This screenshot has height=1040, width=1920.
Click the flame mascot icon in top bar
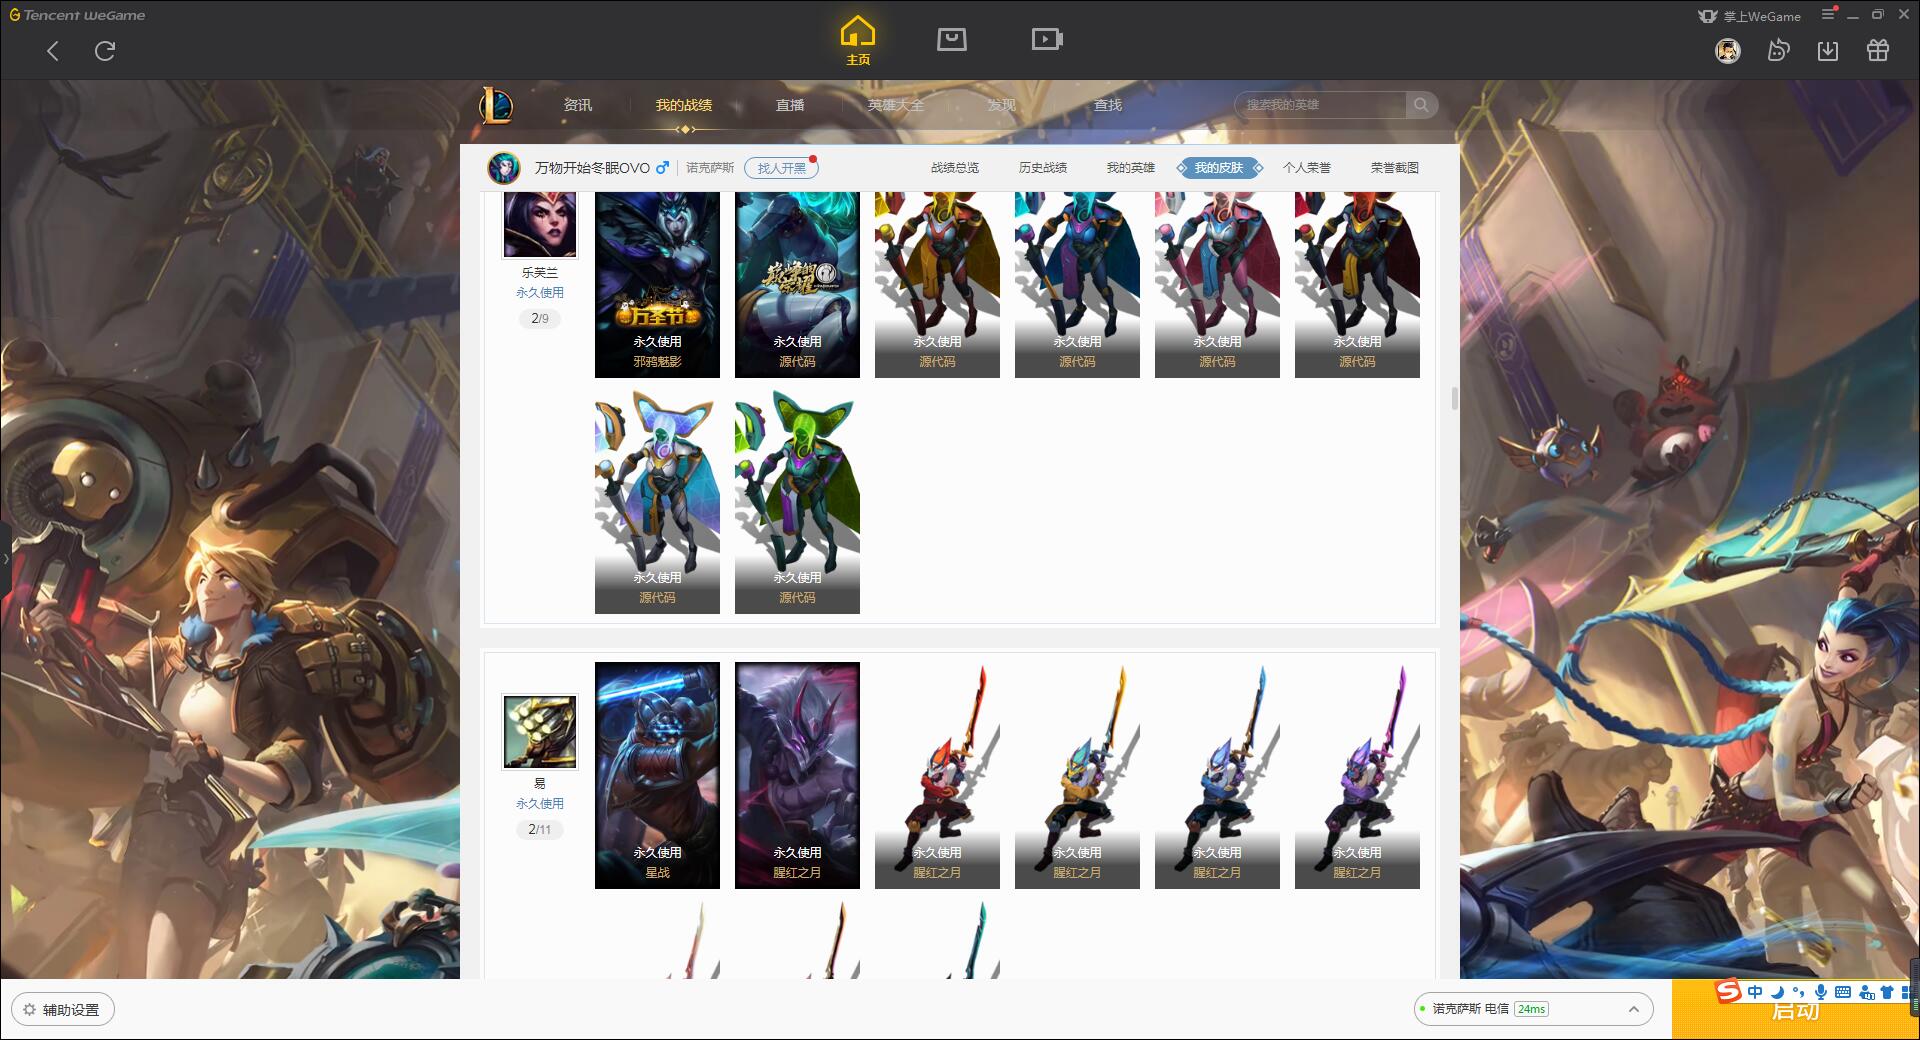1778,51
